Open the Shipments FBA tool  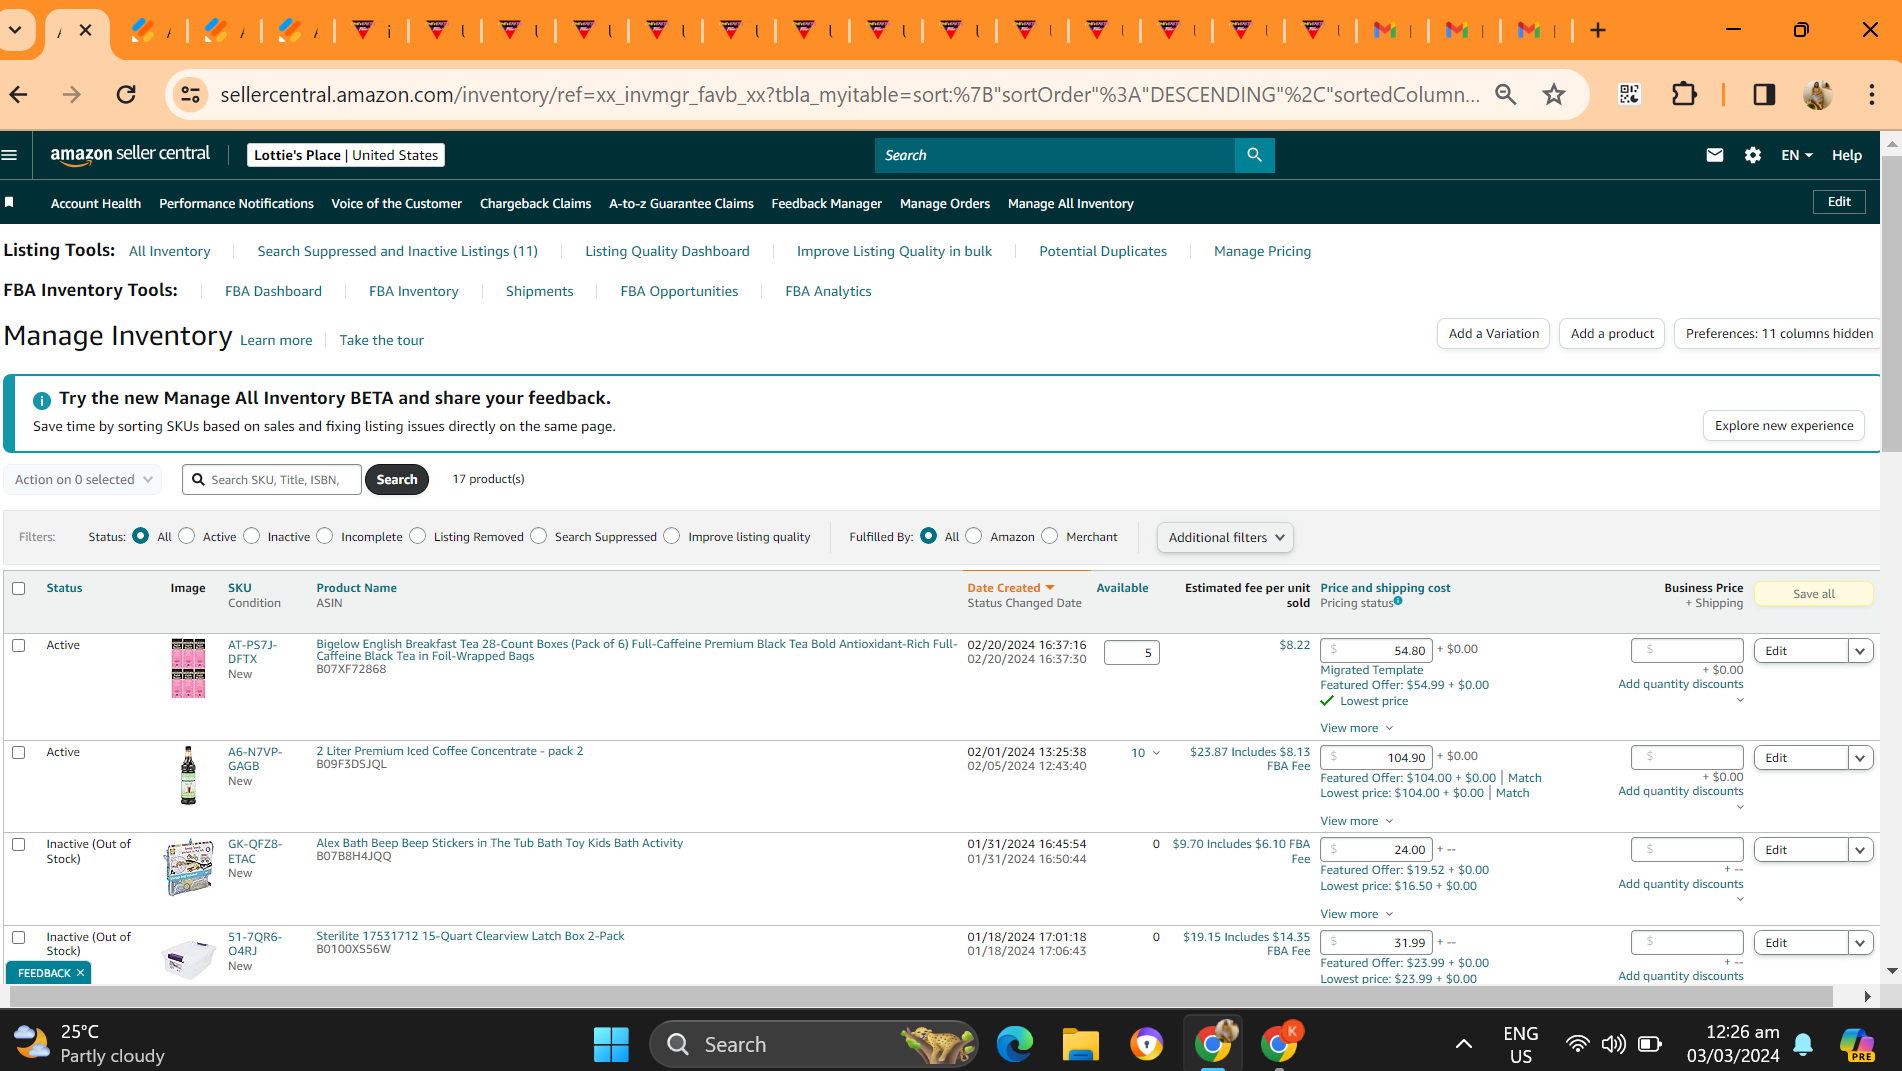pos(539,291)
